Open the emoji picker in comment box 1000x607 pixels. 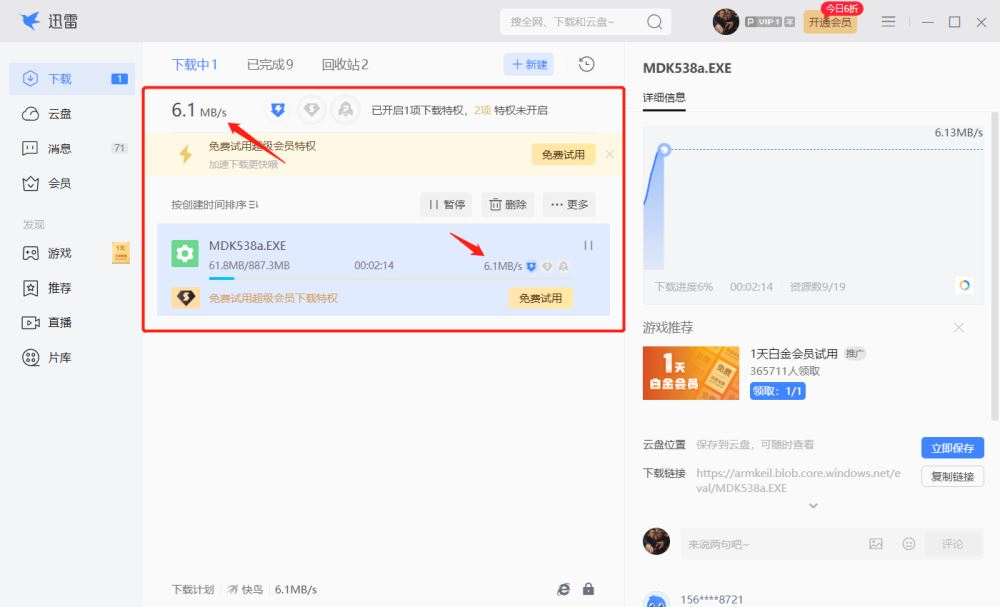[909, 544]
